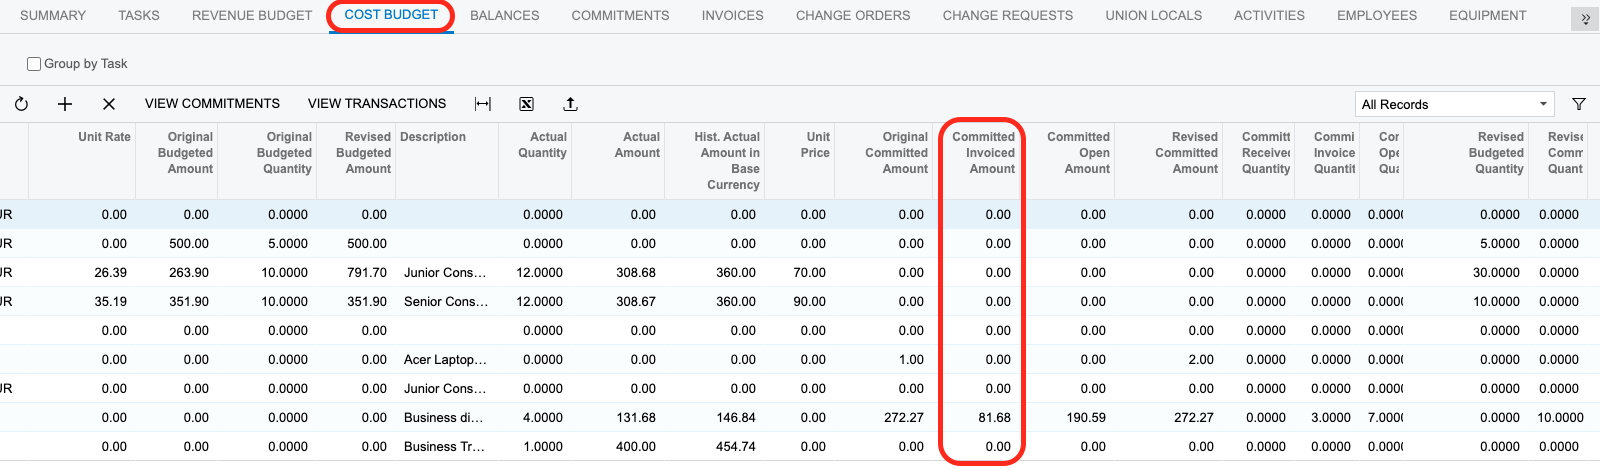Go to the Commitments tab
This screenshot has height=469, width=1600.
pos(620,16)
